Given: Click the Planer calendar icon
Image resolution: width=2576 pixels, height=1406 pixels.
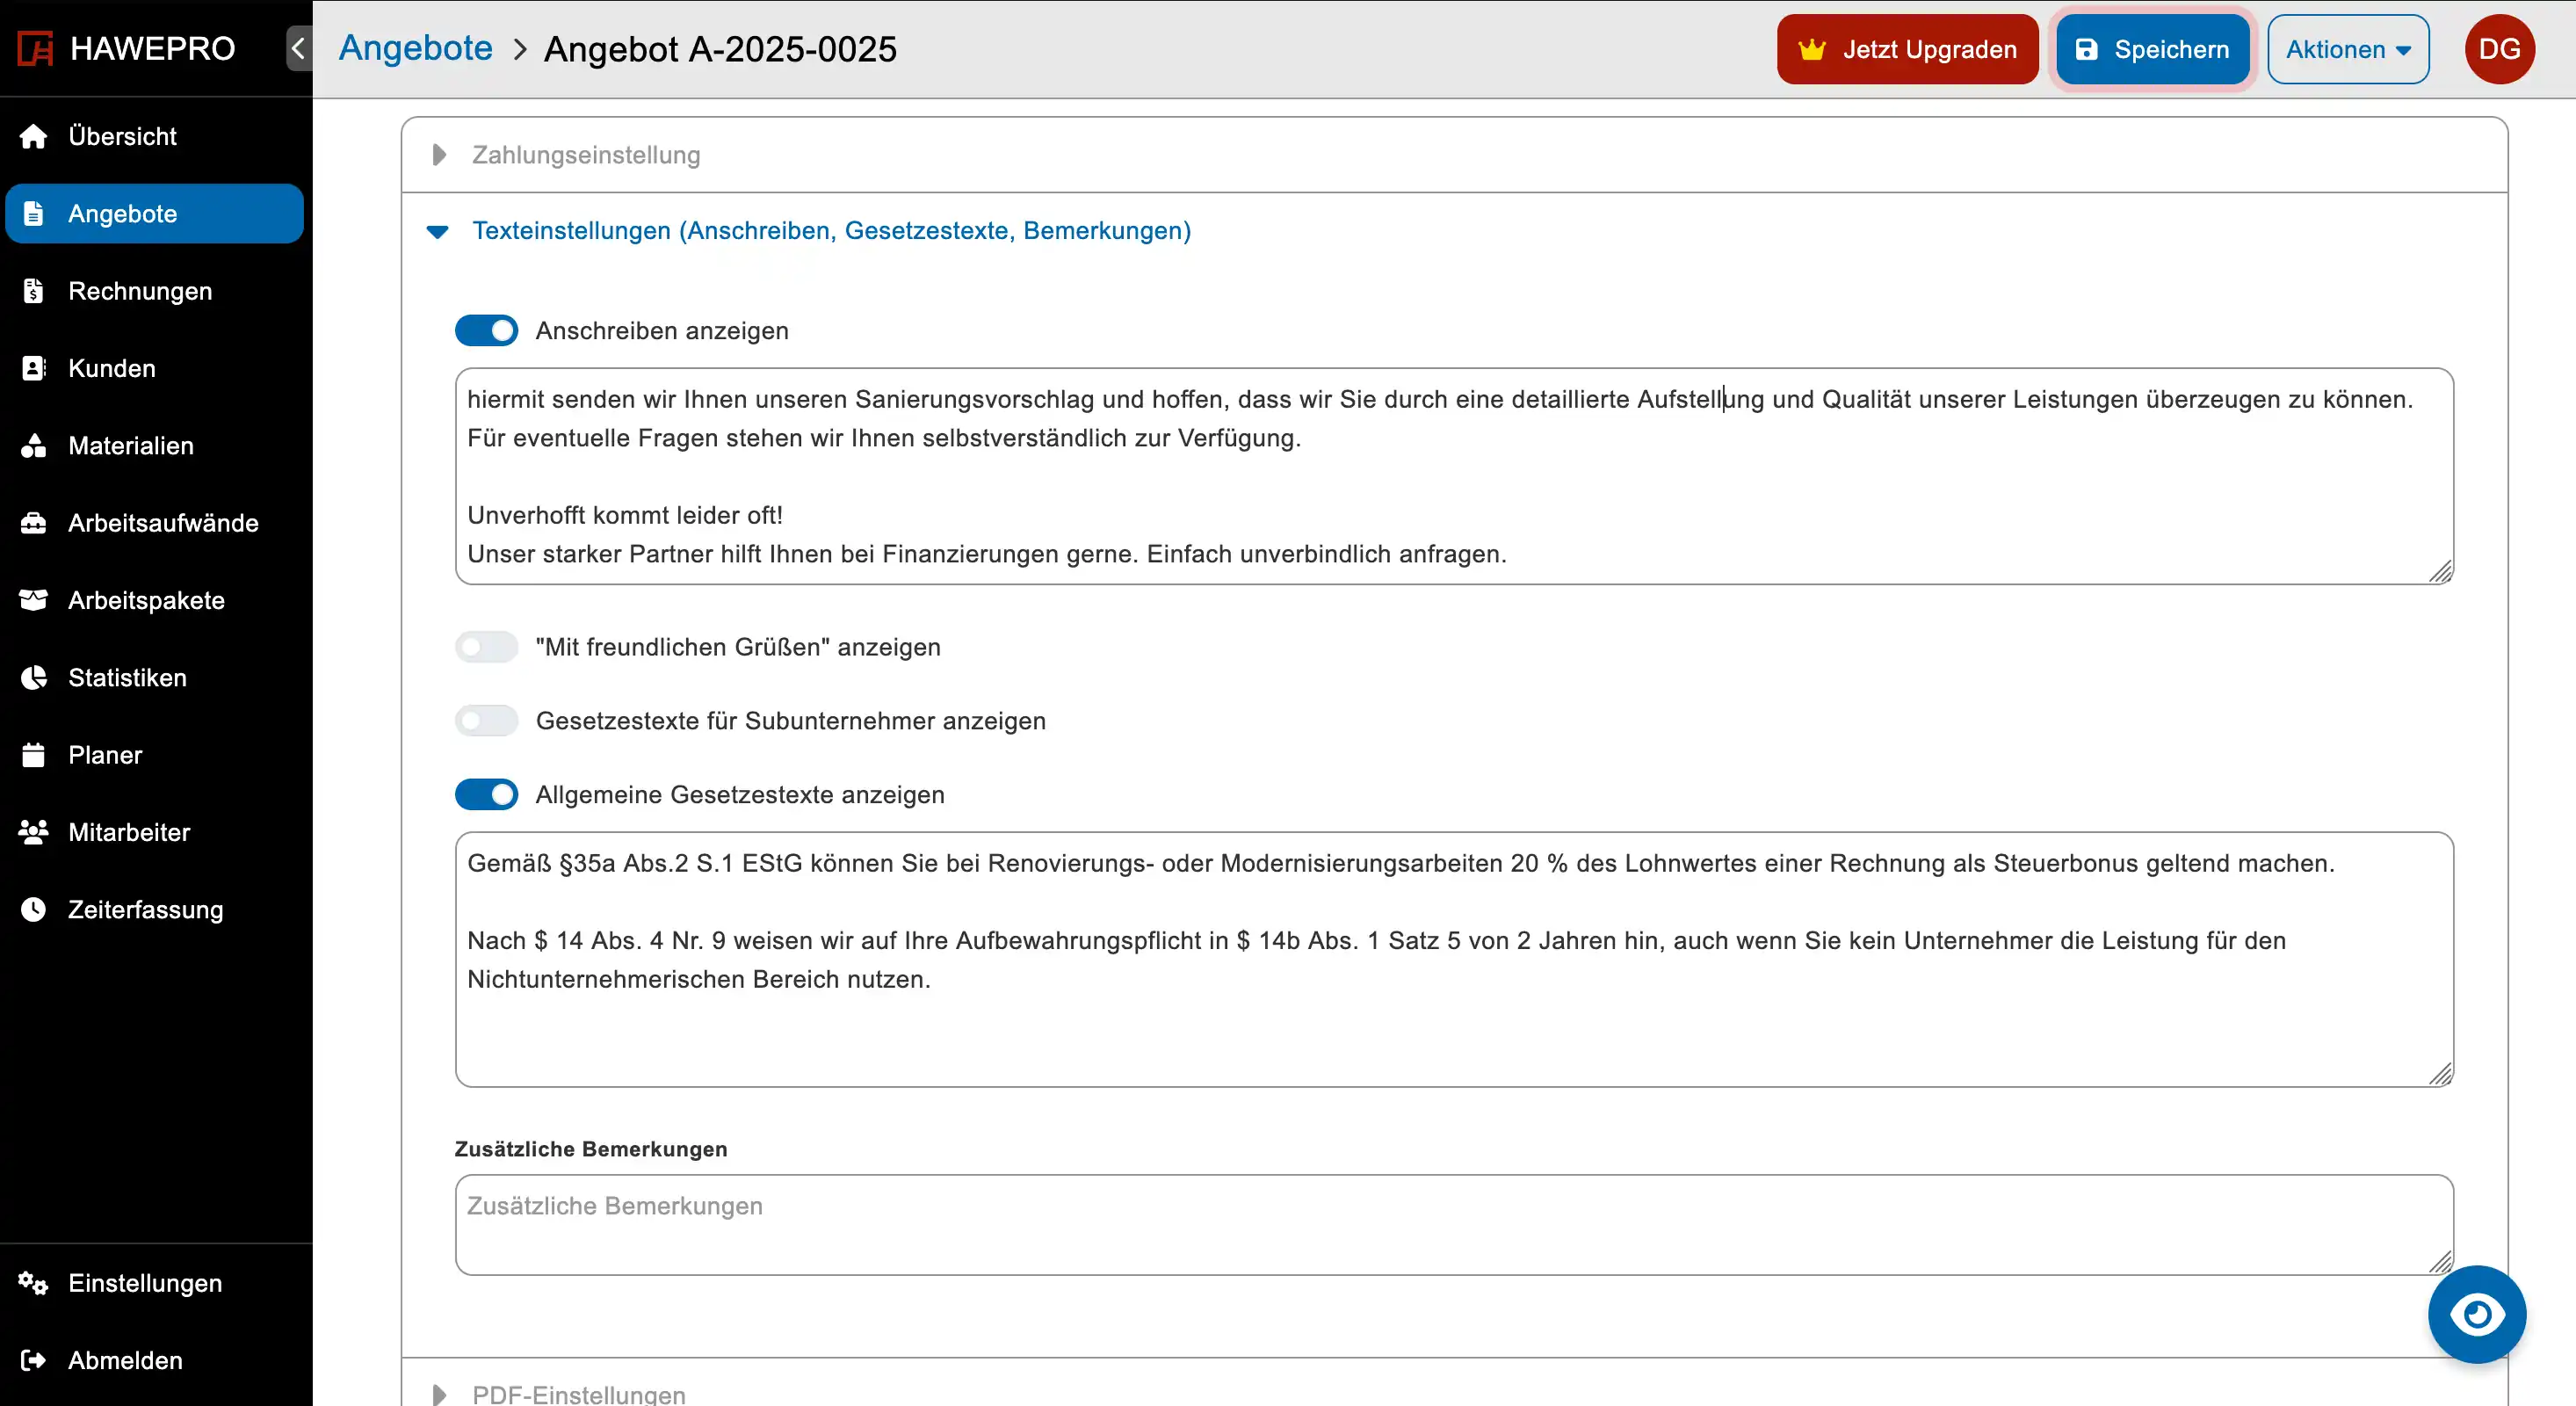Looking at the screenshot, I should coord(33,755).
